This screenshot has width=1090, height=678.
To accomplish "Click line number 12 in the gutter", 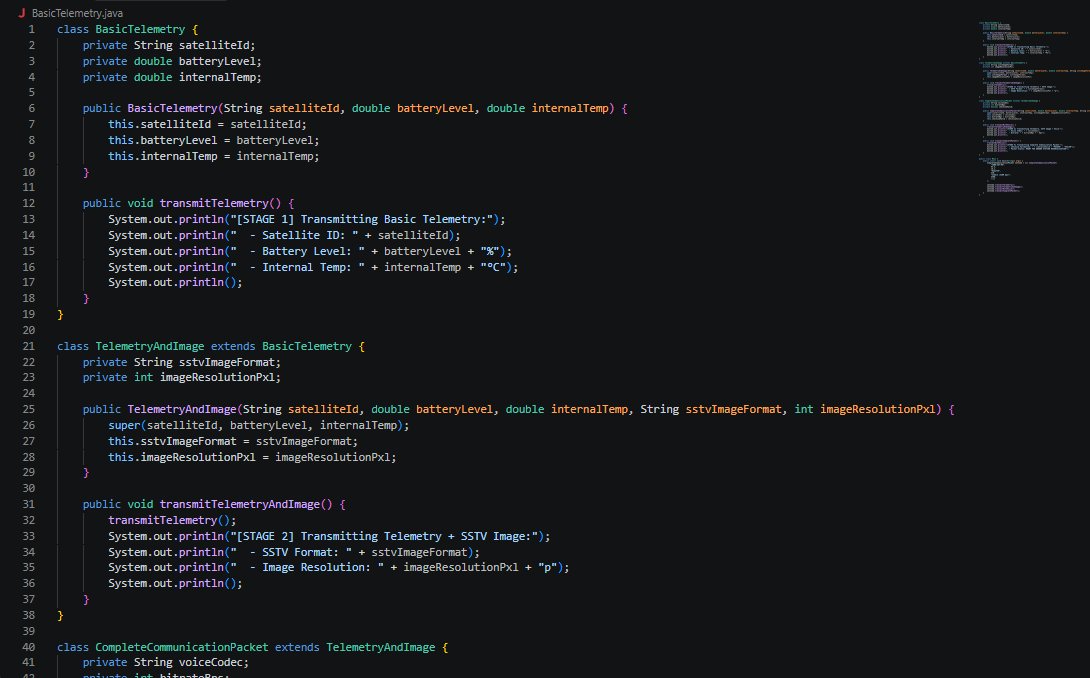I will 29,203.
